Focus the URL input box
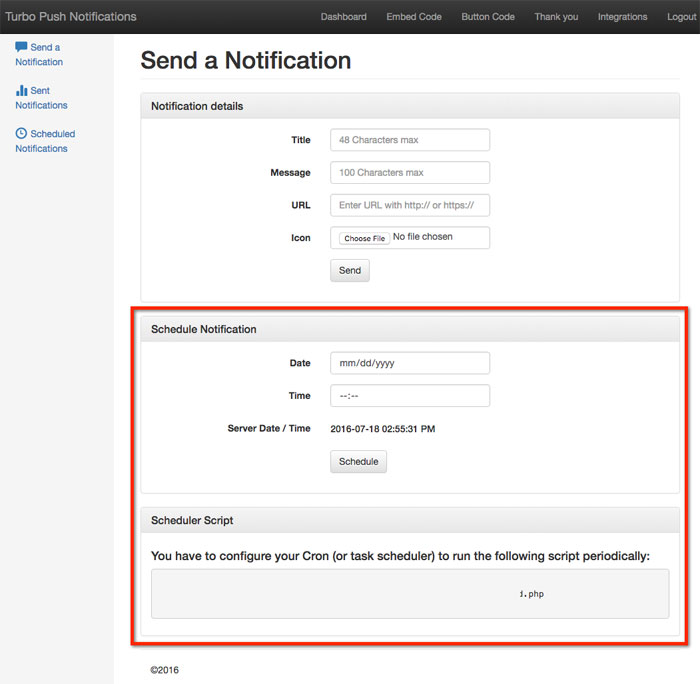This screenshot has height=684, width=700. coord(410,205)
